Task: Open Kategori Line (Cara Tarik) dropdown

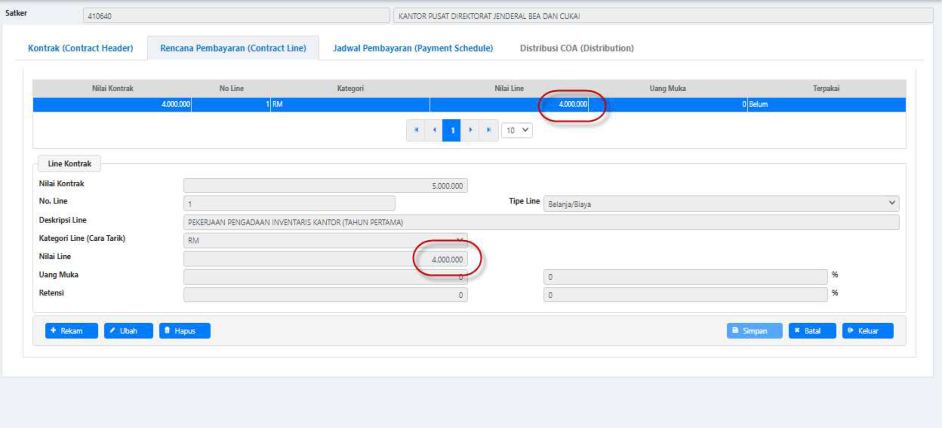Action: tap(325, 240)
